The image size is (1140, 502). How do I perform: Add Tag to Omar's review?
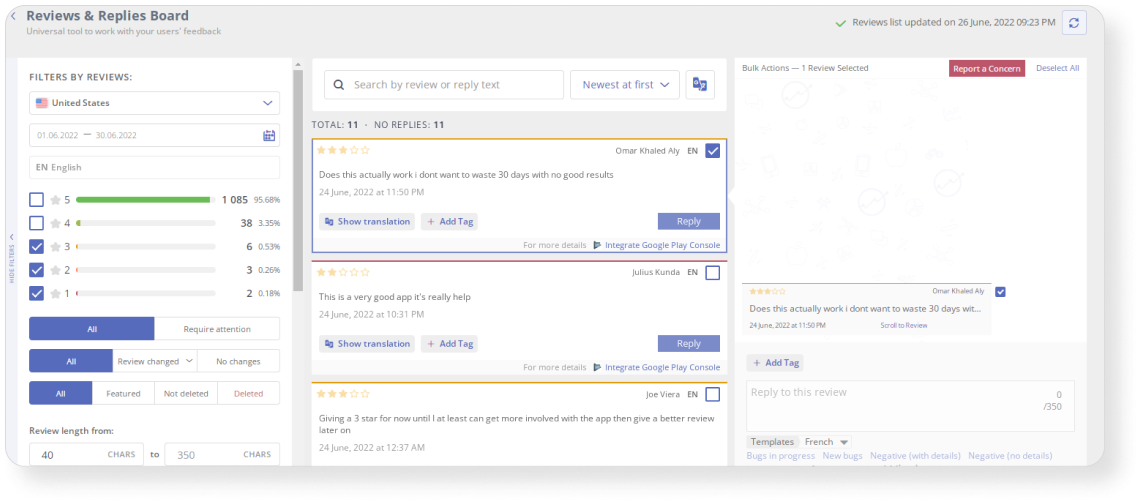pyautogui.click(x=449, y=221)
